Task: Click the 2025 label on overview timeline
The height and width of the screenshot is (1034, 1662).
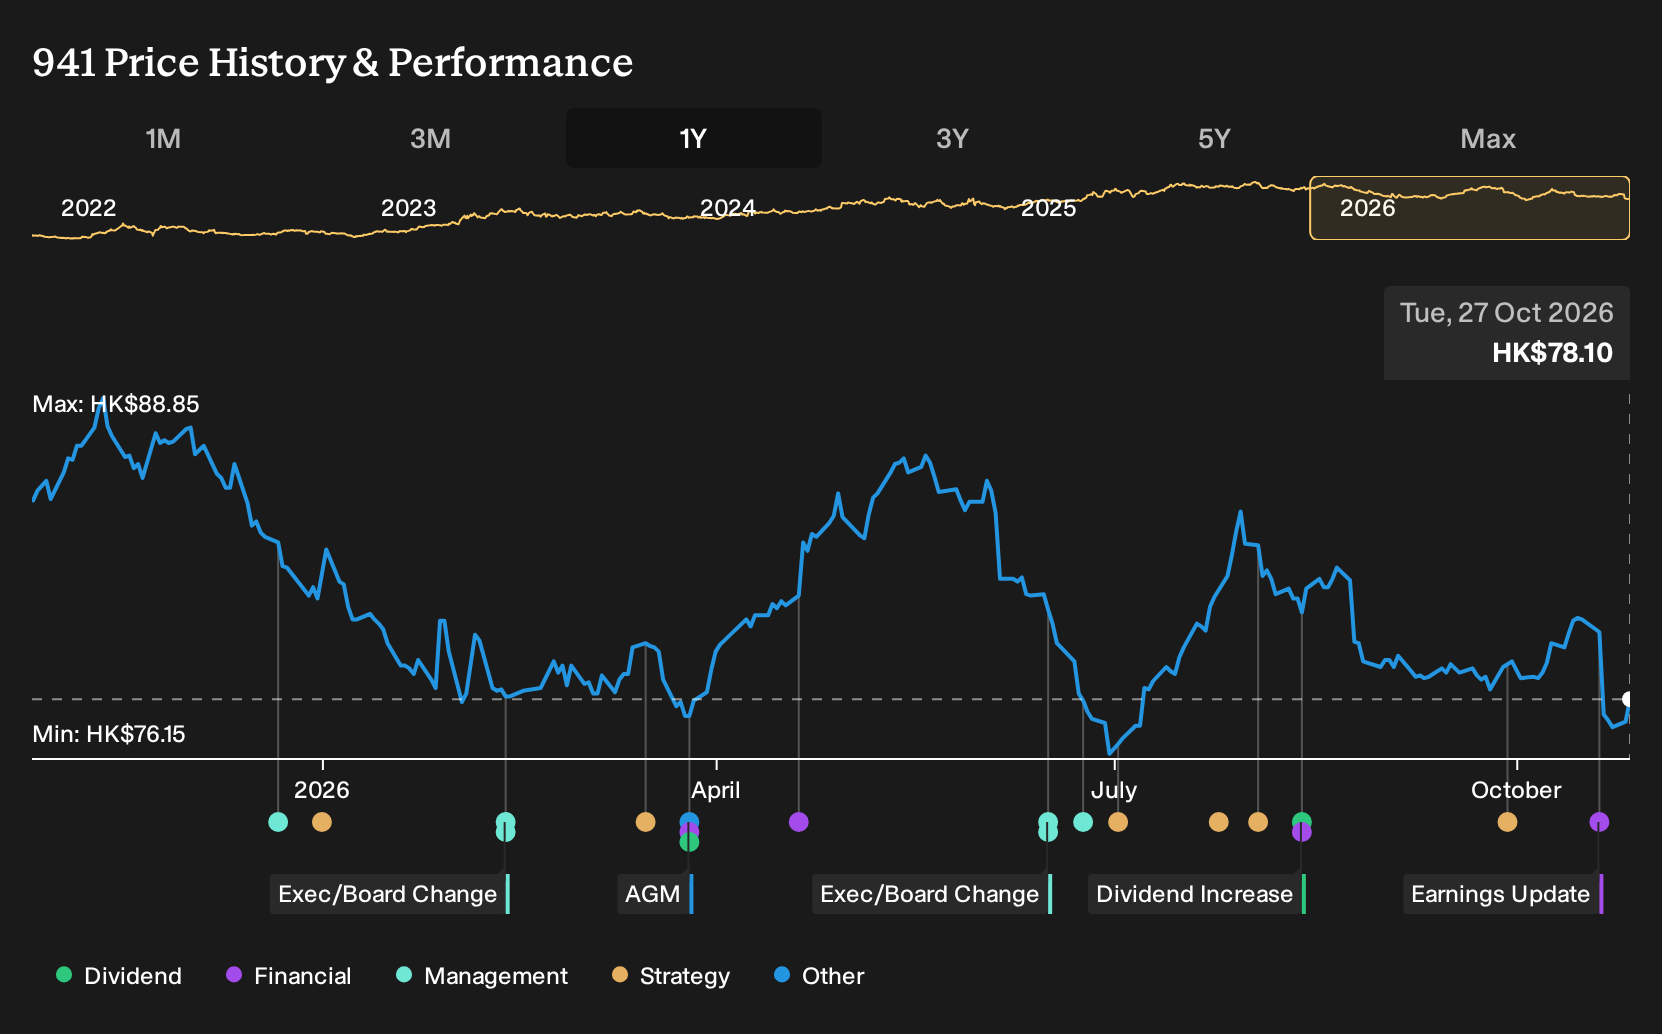Action: 1048,208
